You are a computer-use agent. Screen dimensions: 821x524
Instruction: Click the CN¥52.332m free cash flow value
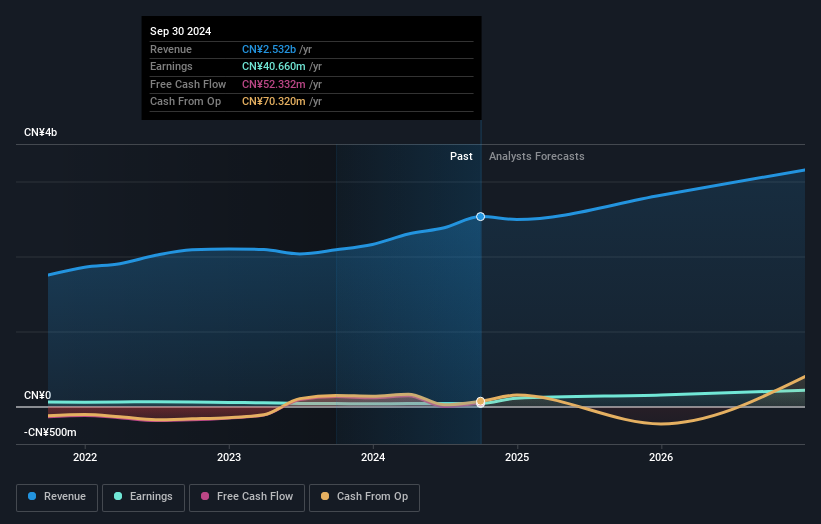[274, 84]
